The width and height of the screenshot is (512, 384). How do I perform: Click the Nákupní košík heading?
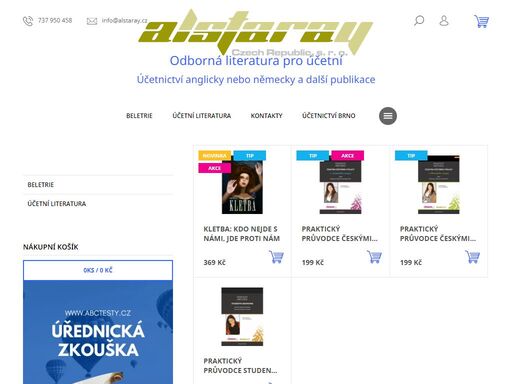(x=51, y=247)
